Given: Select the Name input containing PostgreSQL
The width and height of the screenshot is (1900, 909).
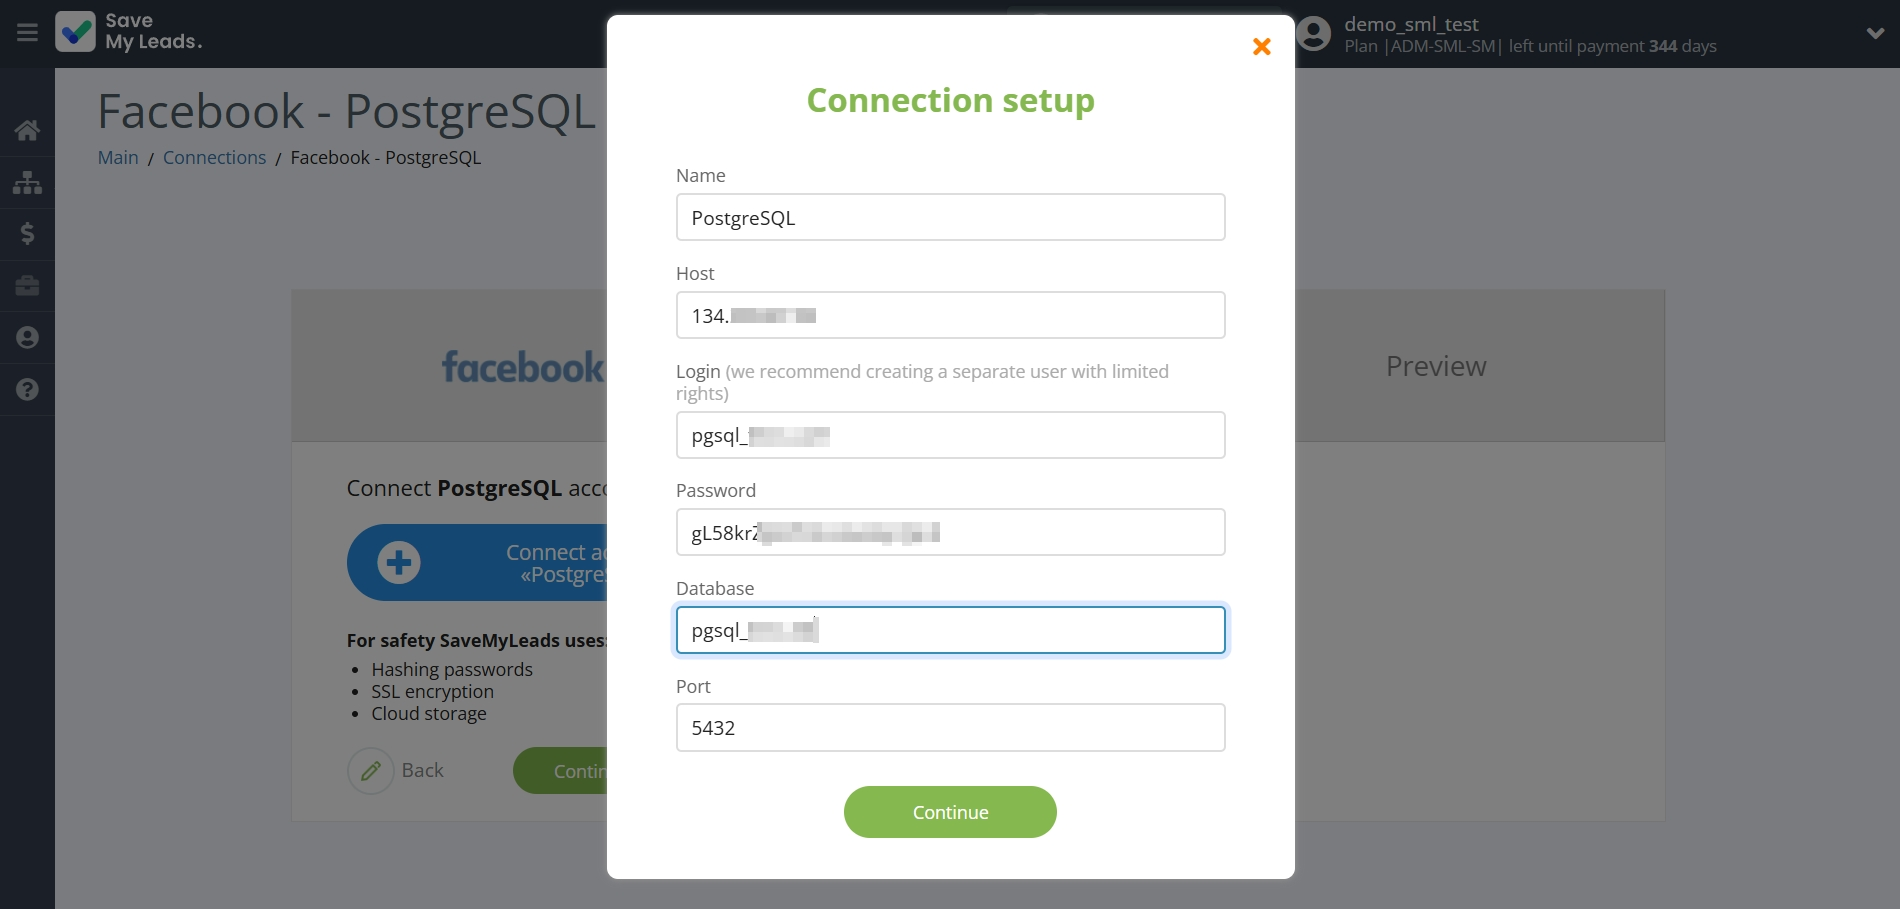Looking at the screenshot, I should (949, 217).
